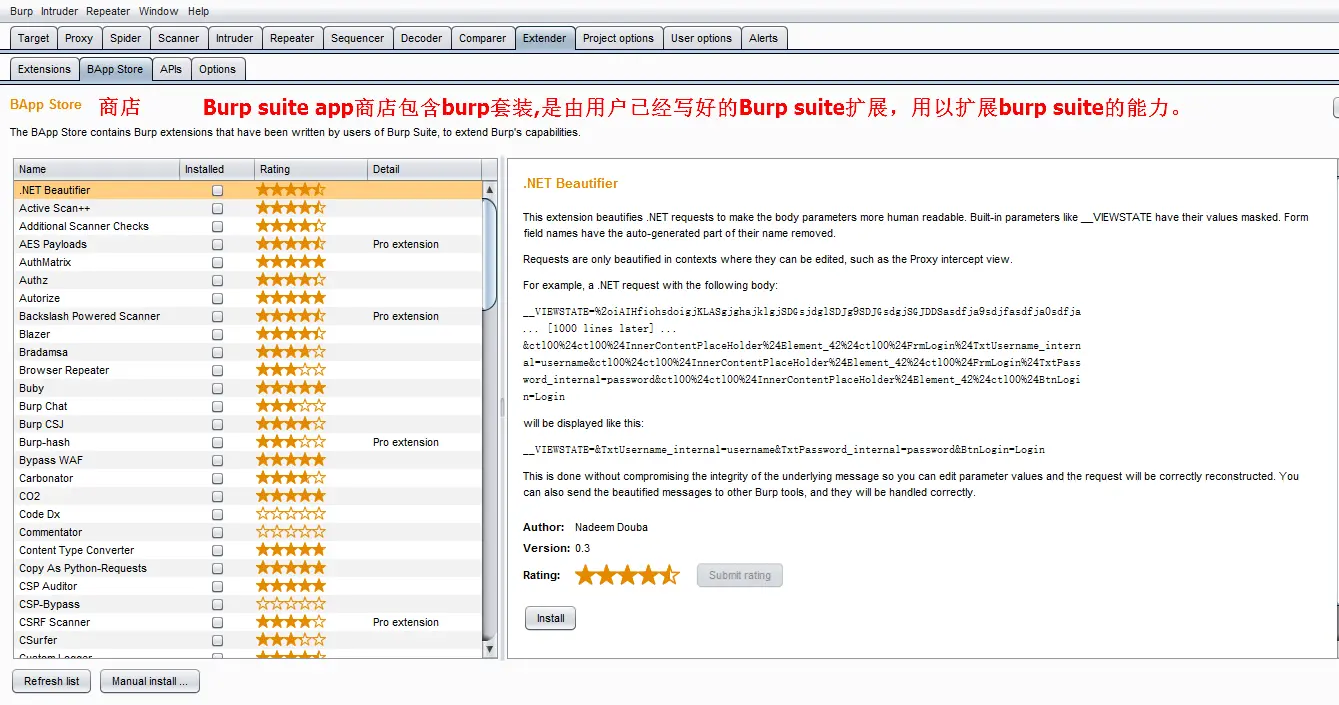This screenshot has height=705, width=1339.
Task: Switch to the Target tab
Action: pos(34,38)
